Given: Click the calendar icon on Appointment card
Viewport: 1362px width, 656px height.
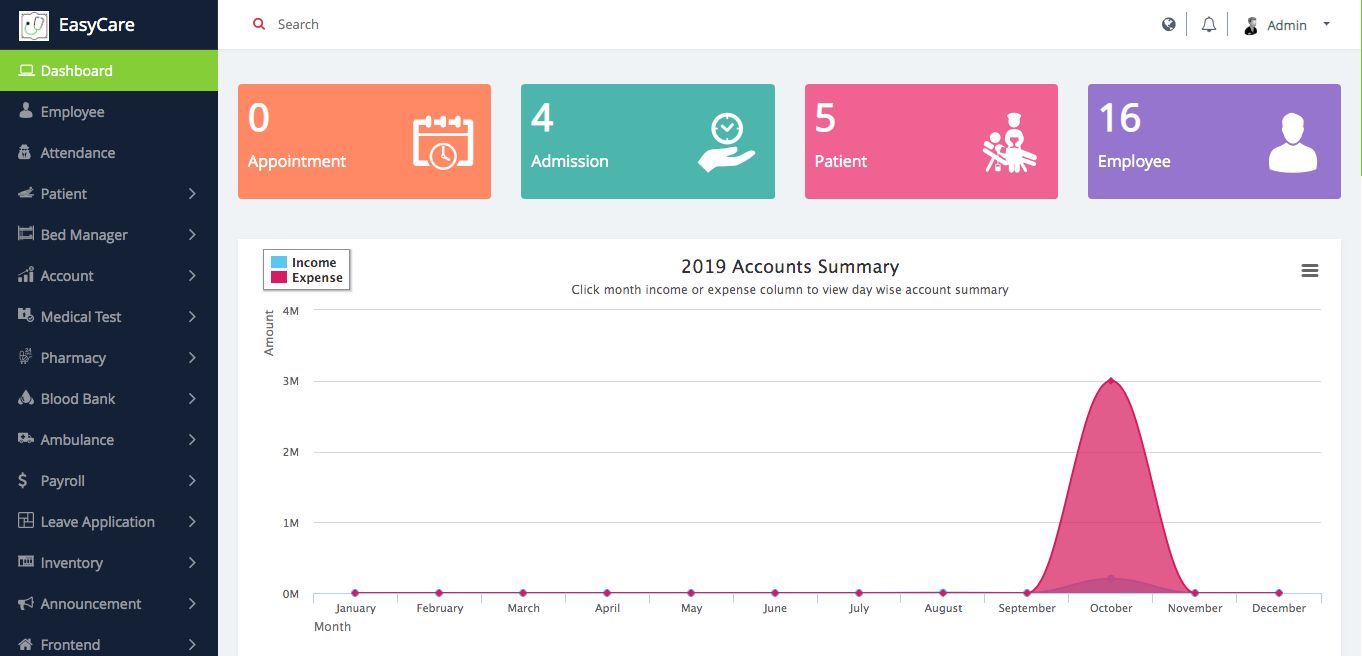Looking at the screenshot, I should coord(443,142).
